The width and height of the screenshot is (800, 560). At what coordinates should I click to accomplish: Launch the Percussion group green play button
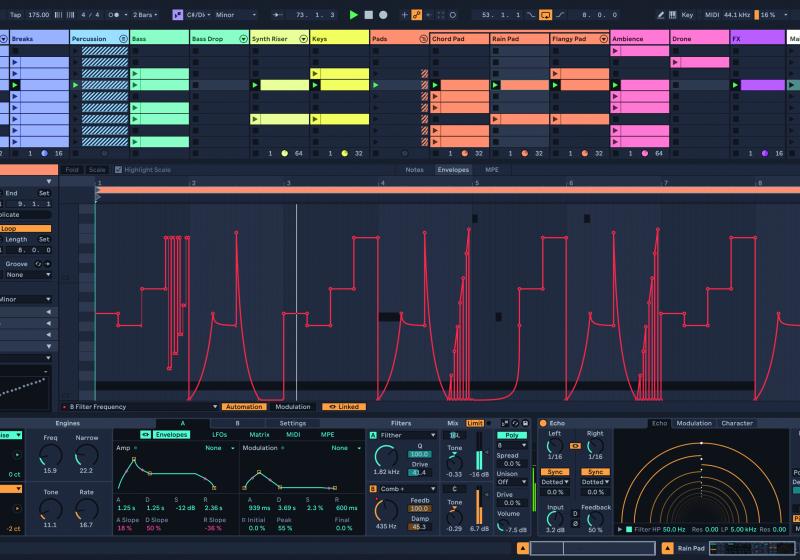click(x=76, y=85)
